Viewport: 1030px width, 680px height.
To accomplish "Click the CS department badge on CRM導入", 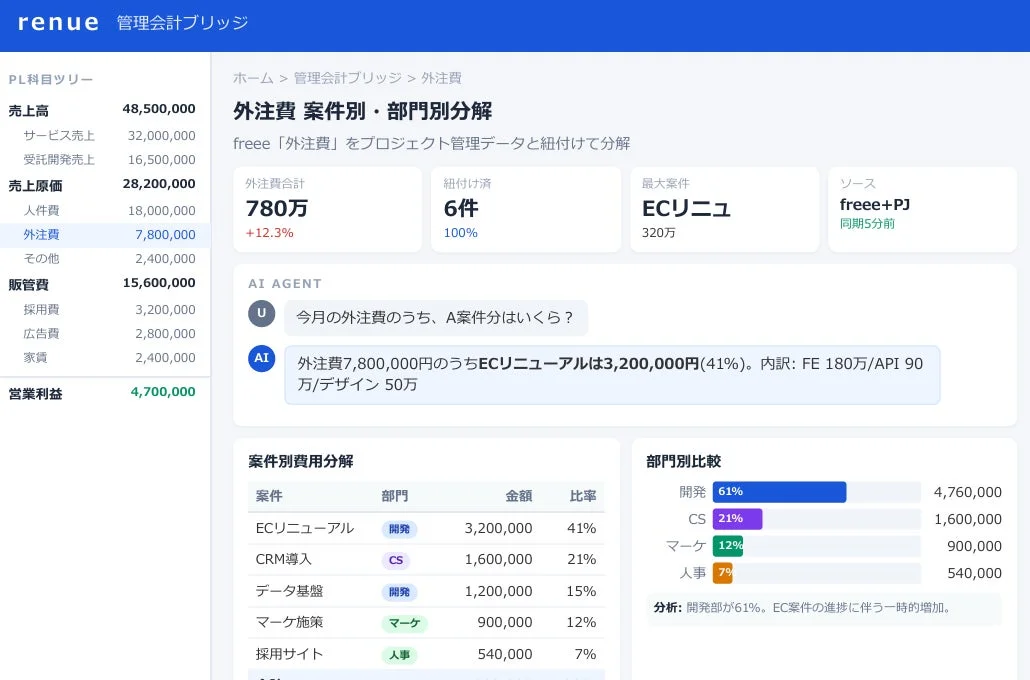I will (x=395, y=560).
